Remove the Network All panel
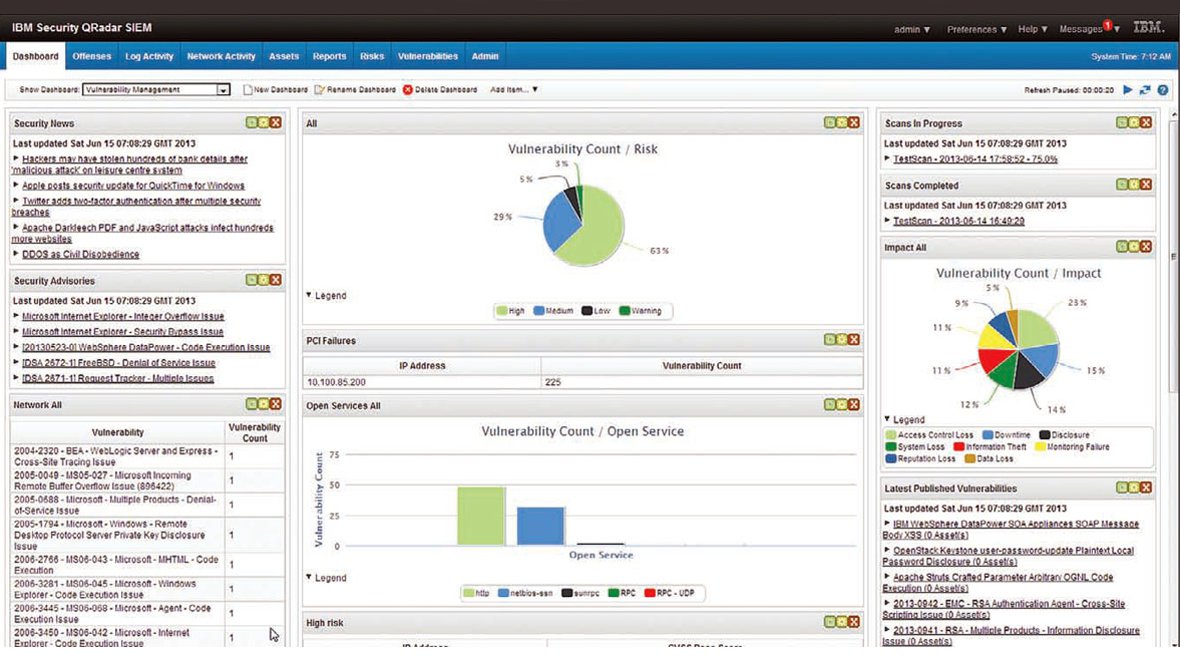 (275, 404)
